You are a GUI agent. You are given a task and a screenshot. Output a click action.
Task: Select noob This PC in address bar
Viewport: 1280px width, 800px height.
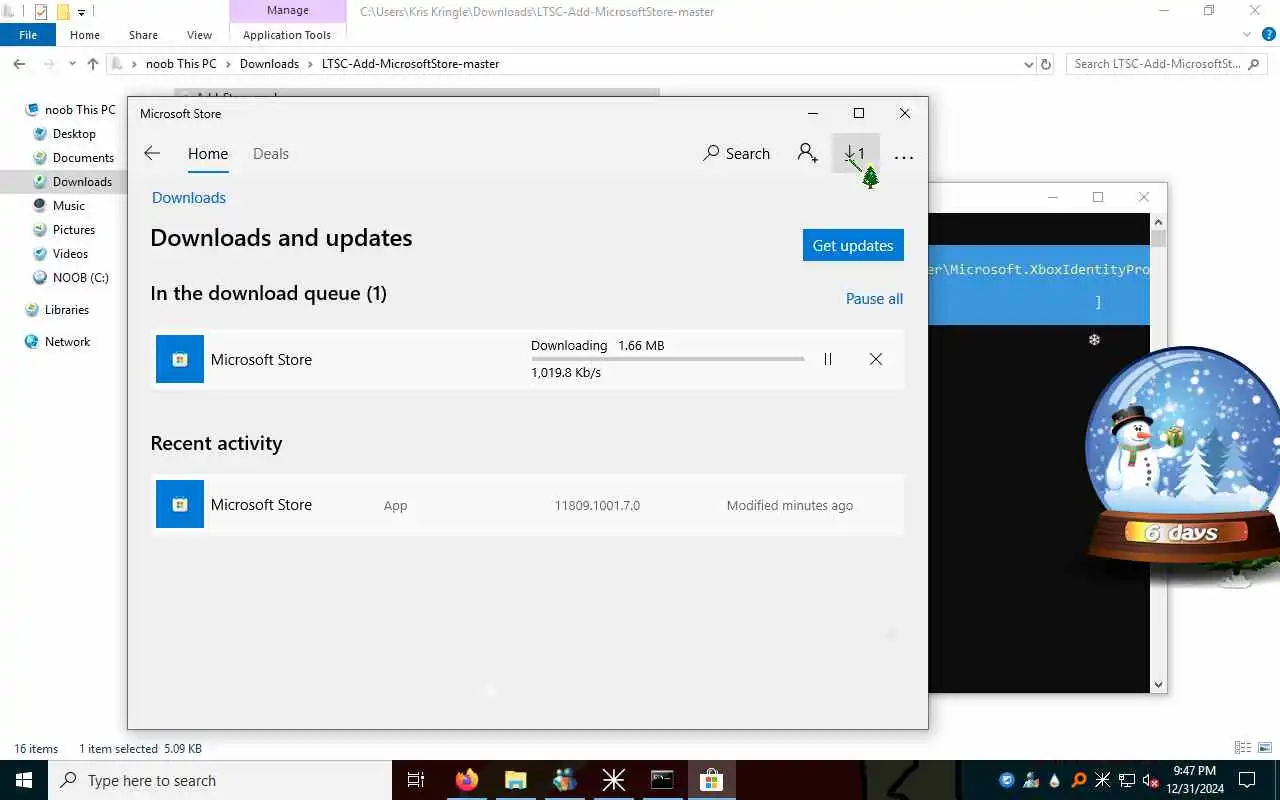point(181,64)
